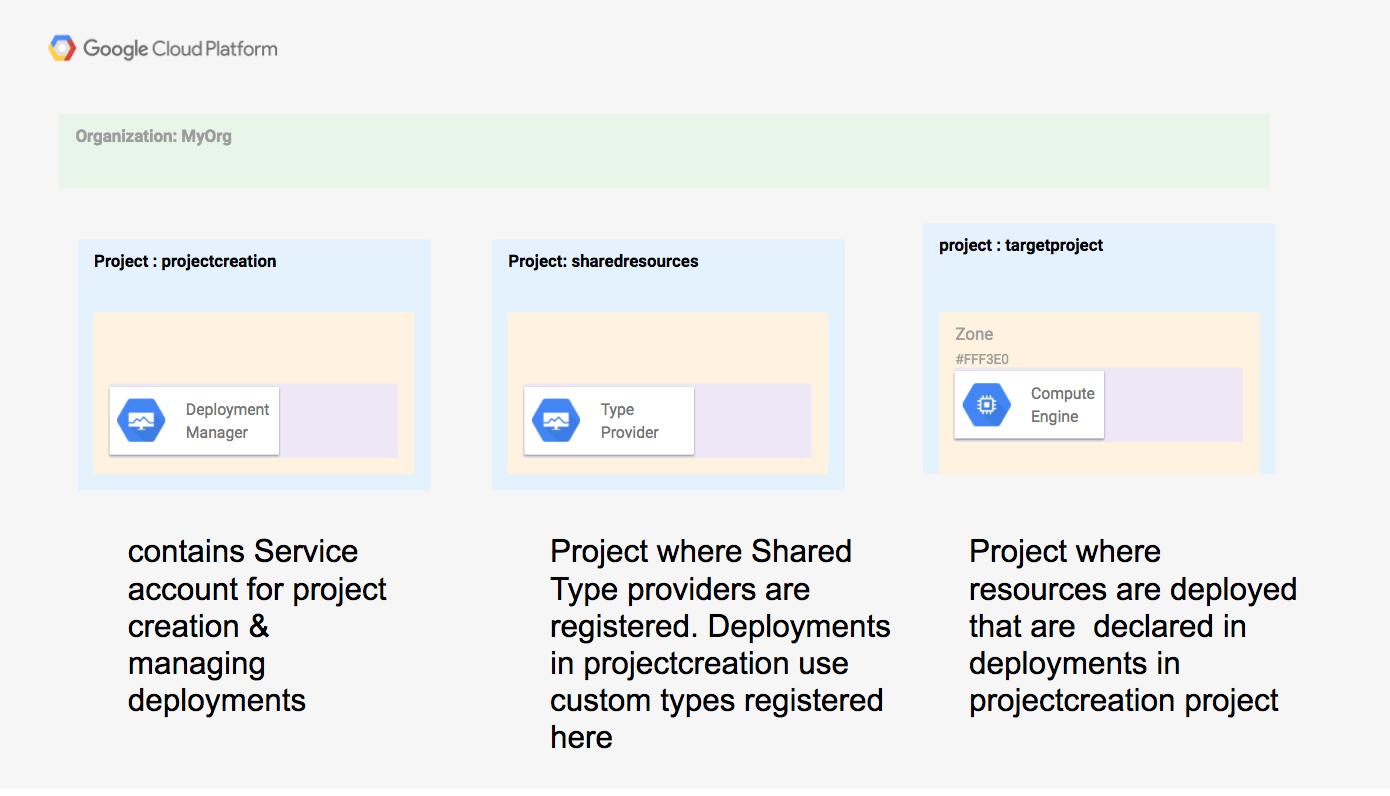
Task: Click the "contains Service account" description text
Action: point(257,625)
